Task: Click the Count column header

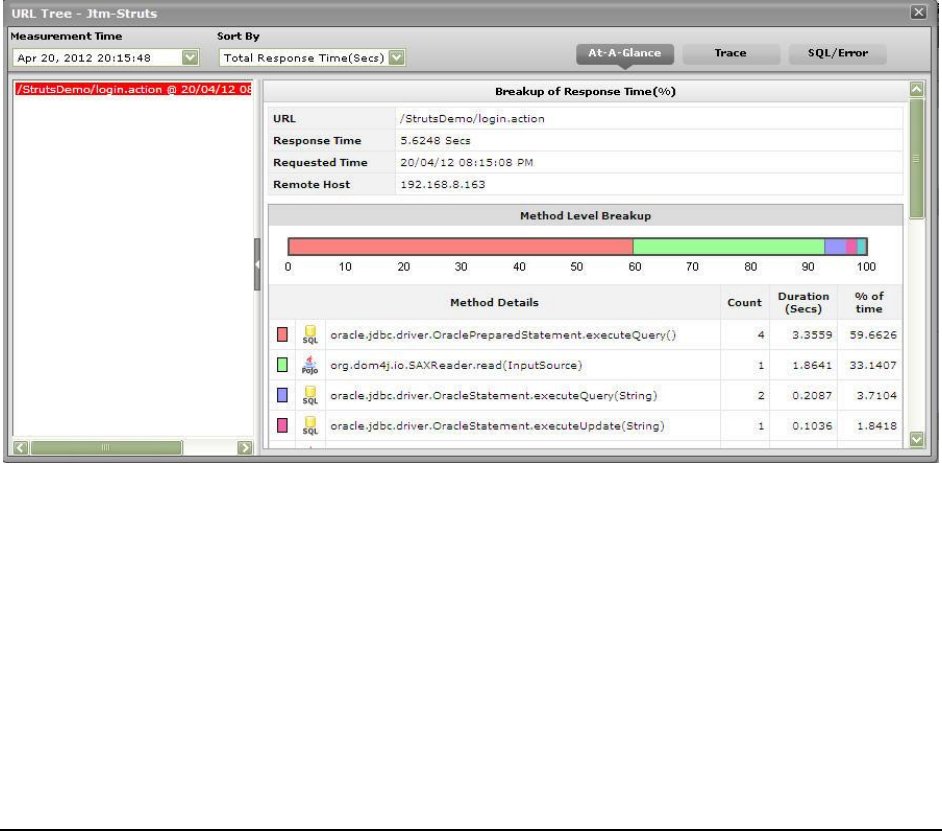Action: click(744, 302)
